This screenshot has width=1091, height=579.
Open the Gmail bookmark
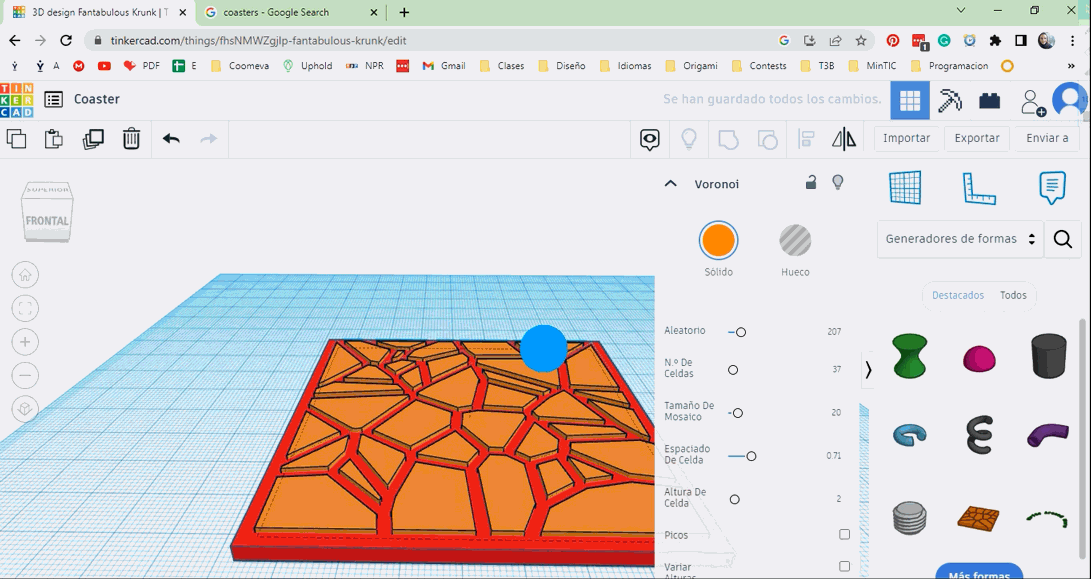[x=444, y=66]
